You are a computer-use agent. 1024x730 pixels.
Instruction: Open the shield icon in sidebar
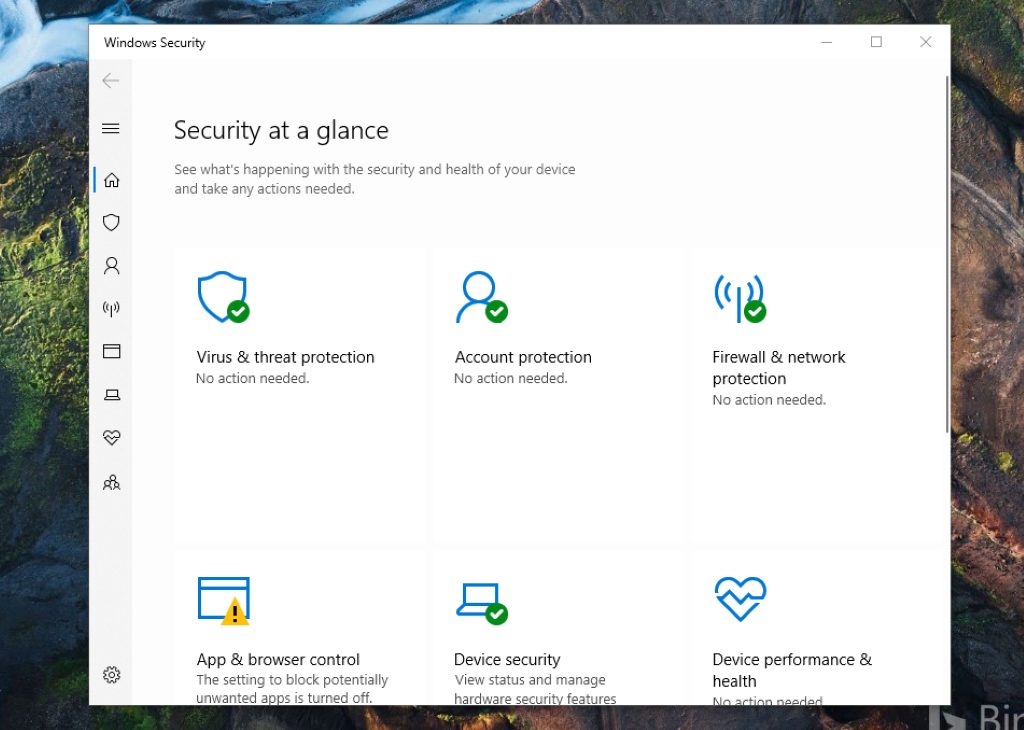click(x=112, y=223)
